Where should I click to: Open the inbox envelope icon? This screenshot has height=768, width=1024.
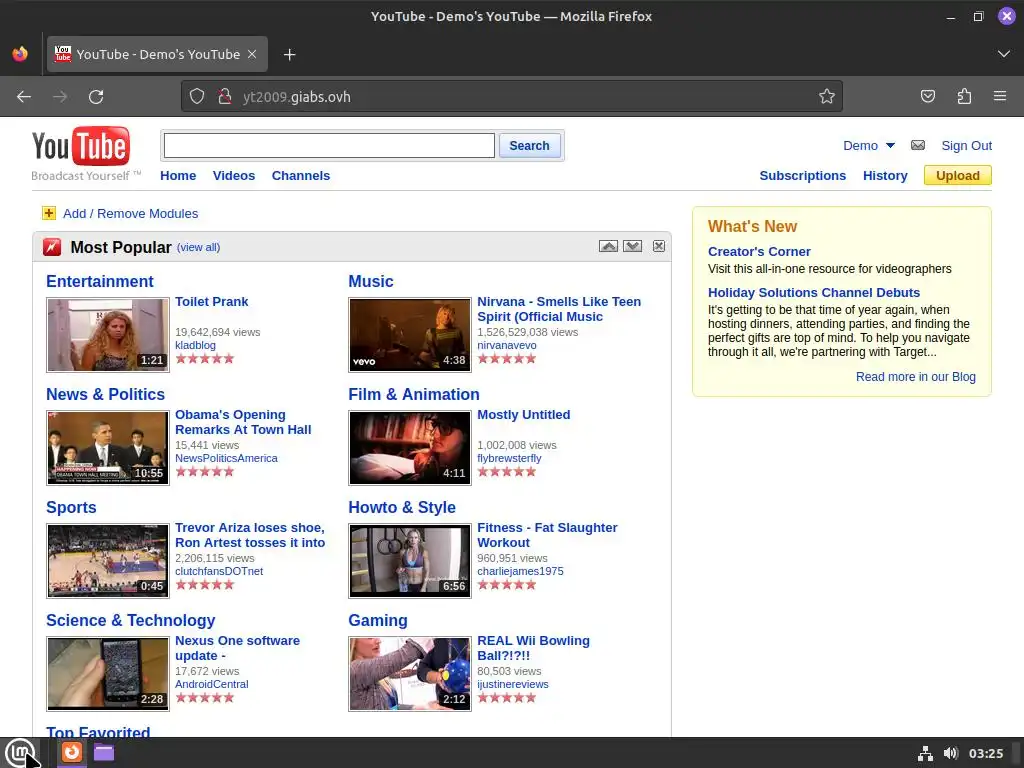click(918, 145)
